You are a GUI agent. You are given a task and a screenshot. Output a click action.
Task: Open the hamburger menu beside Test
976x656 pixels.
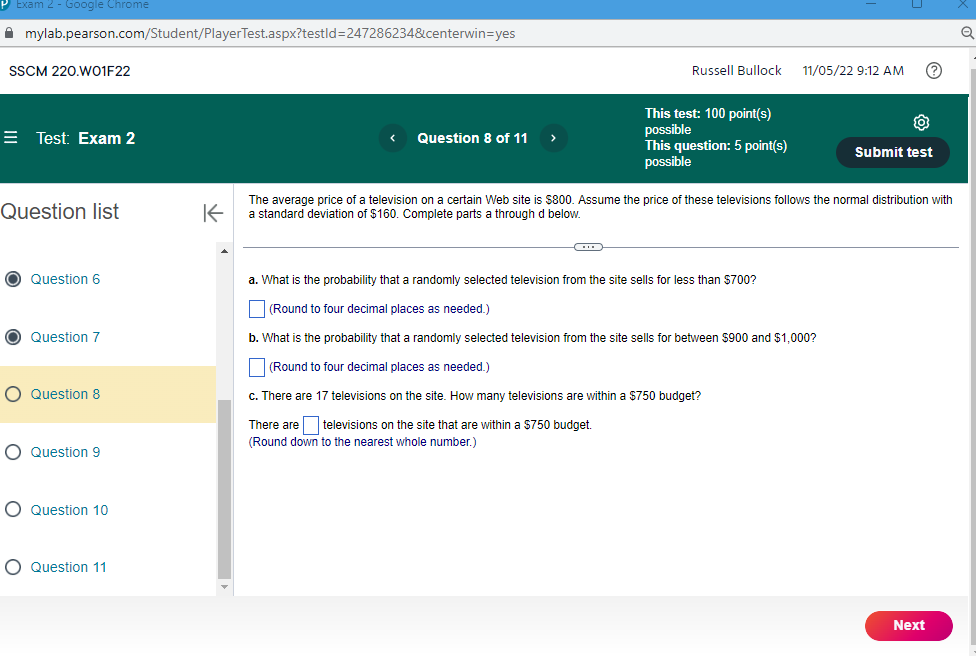(11, 138)
